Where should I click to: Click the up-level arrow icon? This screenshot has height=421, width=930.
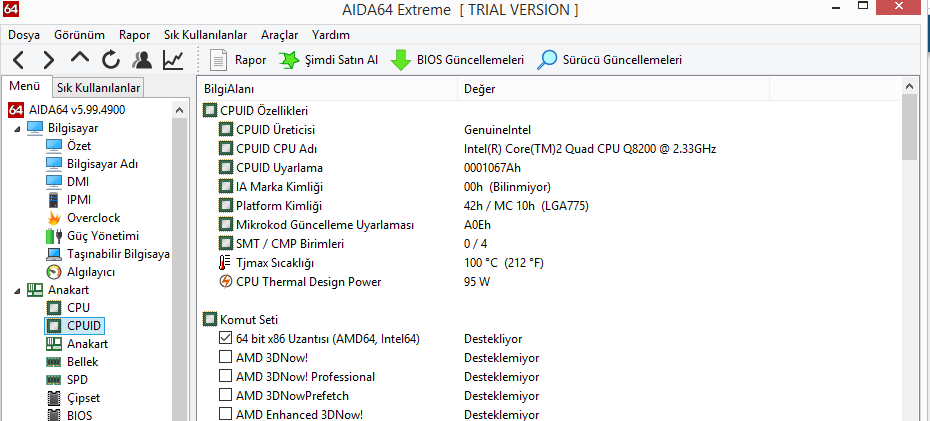click(x=80, y=59)
